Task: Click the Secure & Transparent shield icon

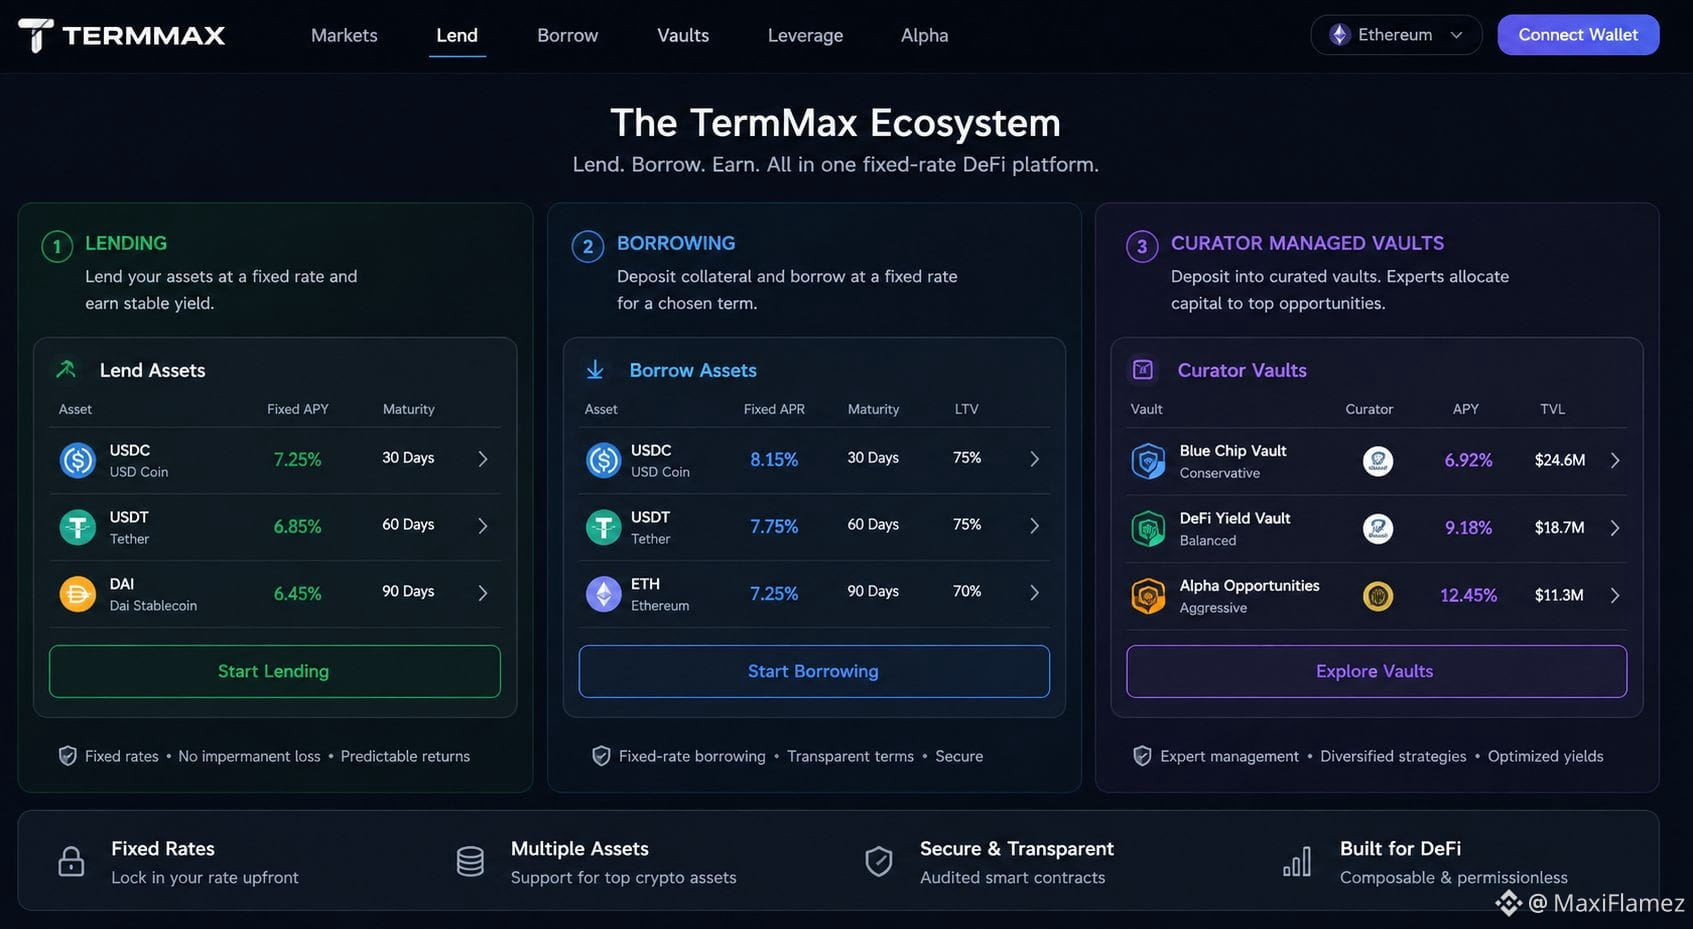Action: coord(879,861)
